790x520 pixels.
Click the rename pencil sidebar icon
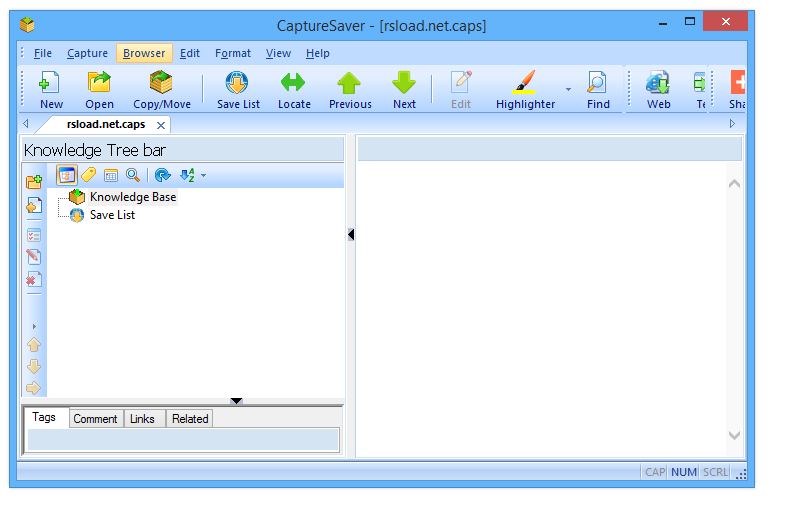(34, 257)
